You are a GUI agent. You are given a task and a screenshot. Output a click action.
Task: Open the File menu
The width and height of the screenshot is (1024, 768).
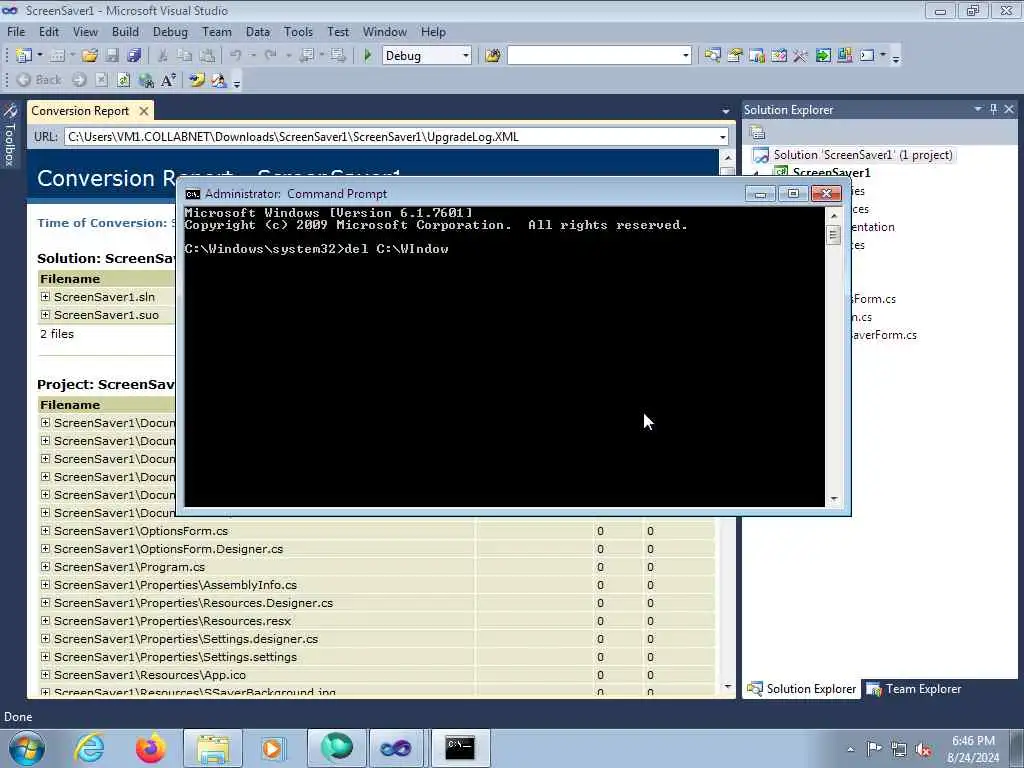[x=16, y=32]
